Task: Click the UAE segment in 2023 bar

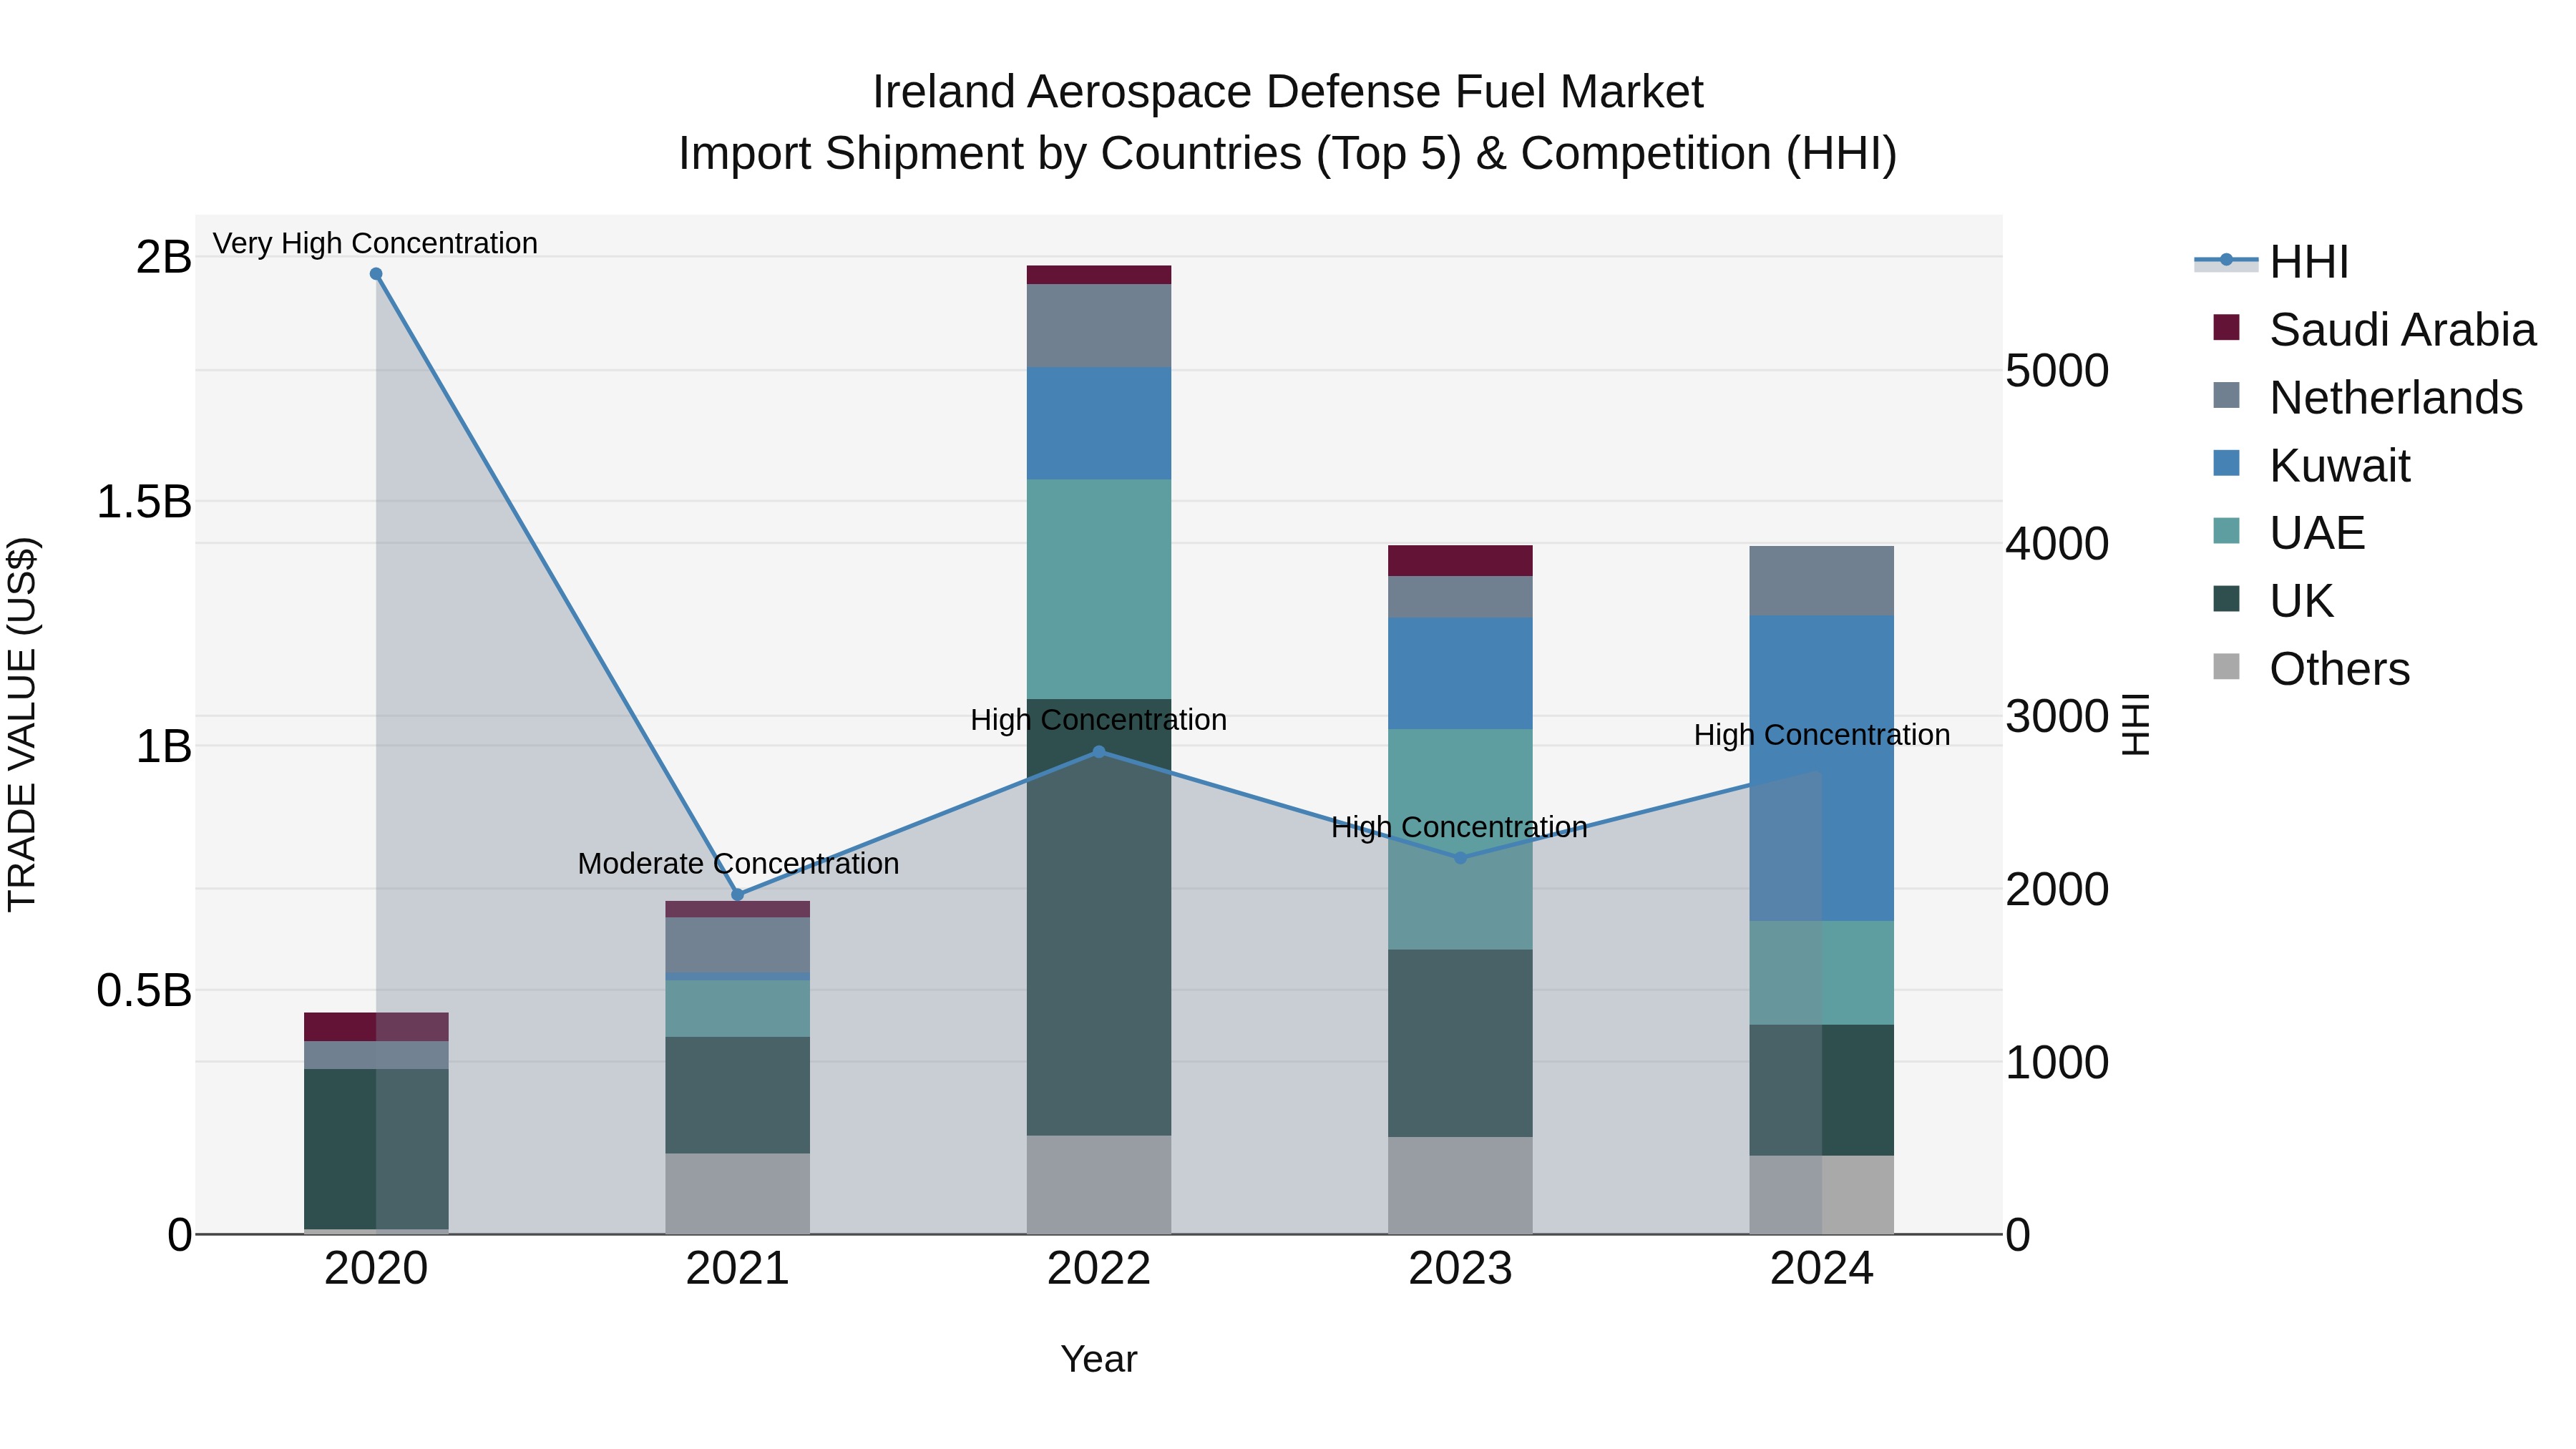Action: (x=1460, y=840)
